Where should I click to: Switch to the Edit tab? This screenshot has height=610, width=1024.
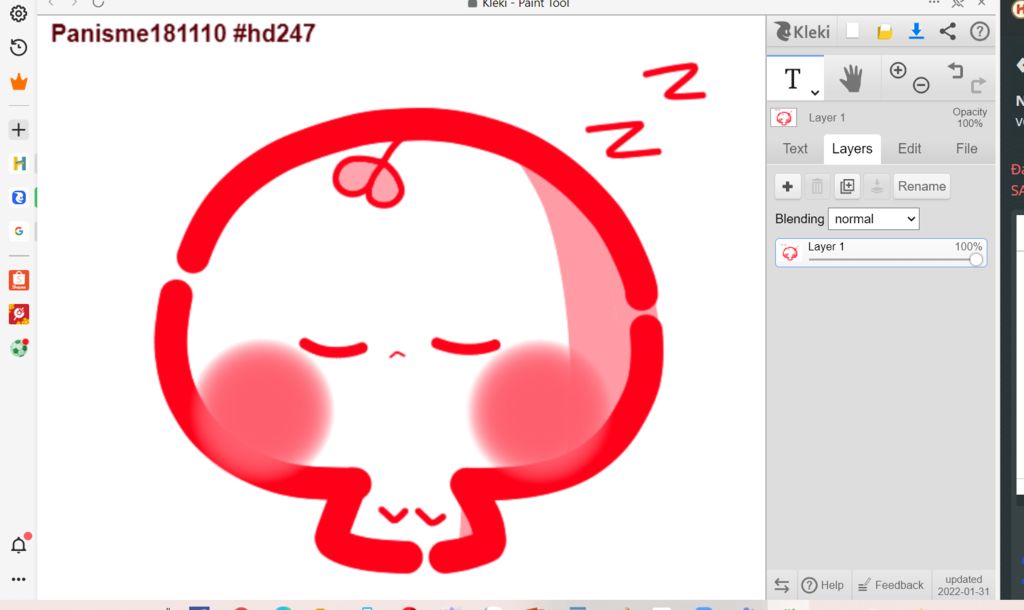tap(909, 148)
